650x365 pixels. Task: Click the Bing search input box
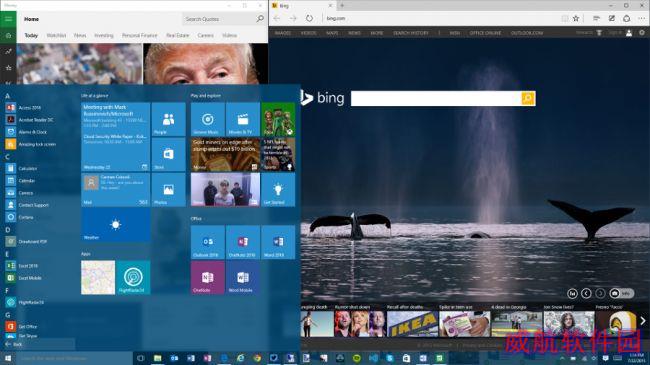click(x=436, y=98)
